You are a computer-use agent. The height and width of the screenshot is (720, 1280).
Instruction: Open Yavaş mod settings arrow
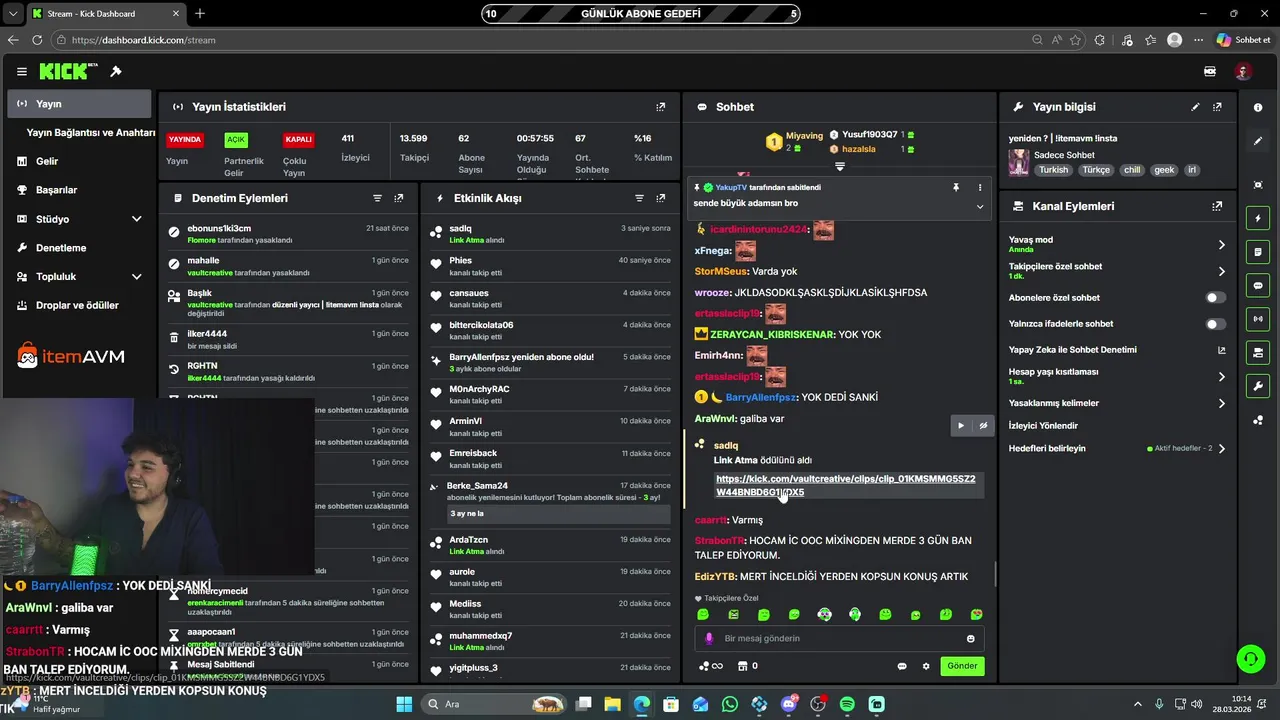tap(1221, 245)
